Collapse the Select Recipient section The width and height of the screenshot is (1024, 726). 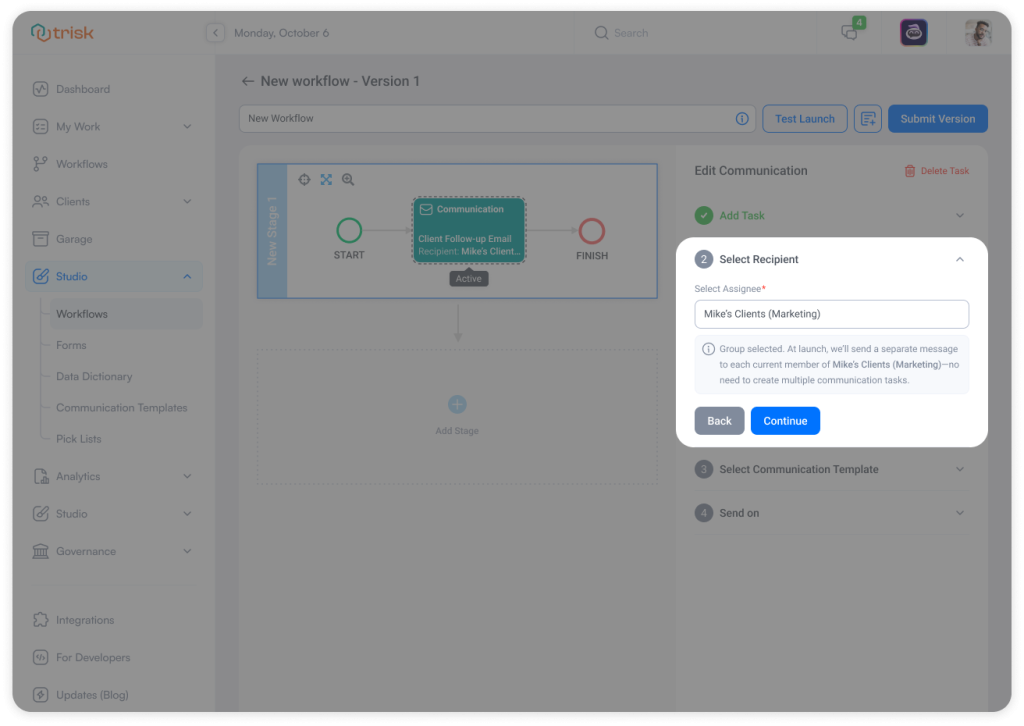[959, 259]
